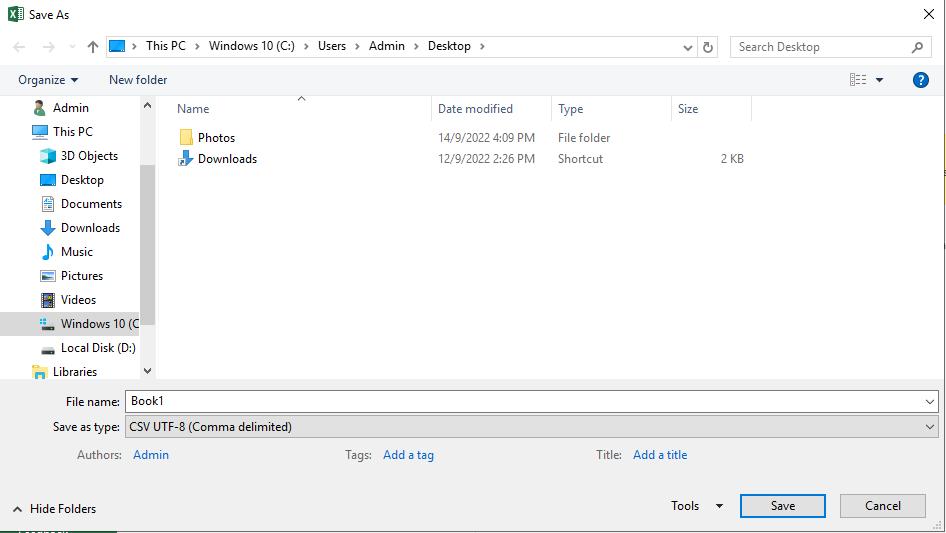Click the Admin author link

tap(151, 455)
